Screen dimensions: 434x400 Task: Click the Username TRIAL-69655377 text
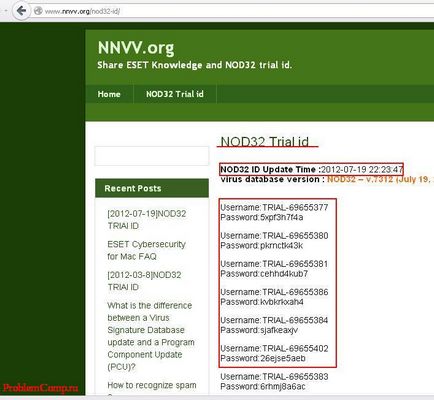[274, 207]
